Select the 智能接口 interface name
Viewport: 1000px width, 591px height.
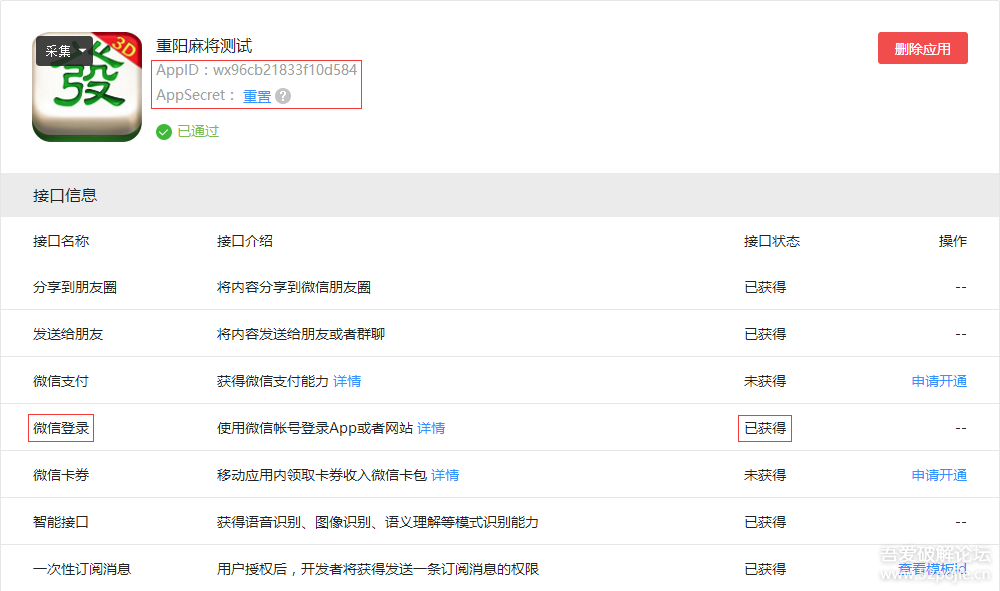pos(61,523)
